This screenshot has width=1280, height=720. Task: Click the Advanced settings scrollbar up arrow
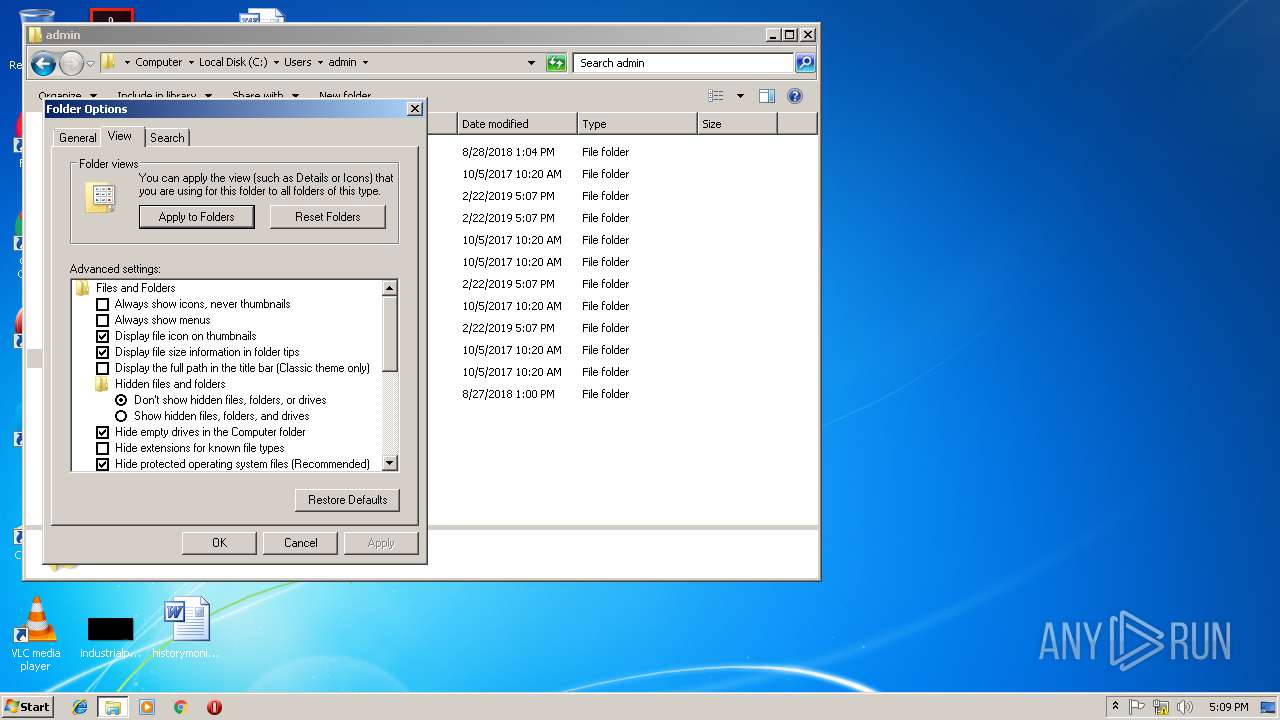click(x=390, y=288)
